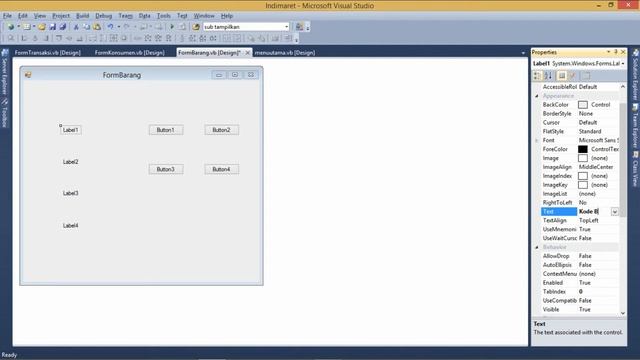Open the New Project dropdown arrow
This screenshot has width=640, height=360.
18,27
